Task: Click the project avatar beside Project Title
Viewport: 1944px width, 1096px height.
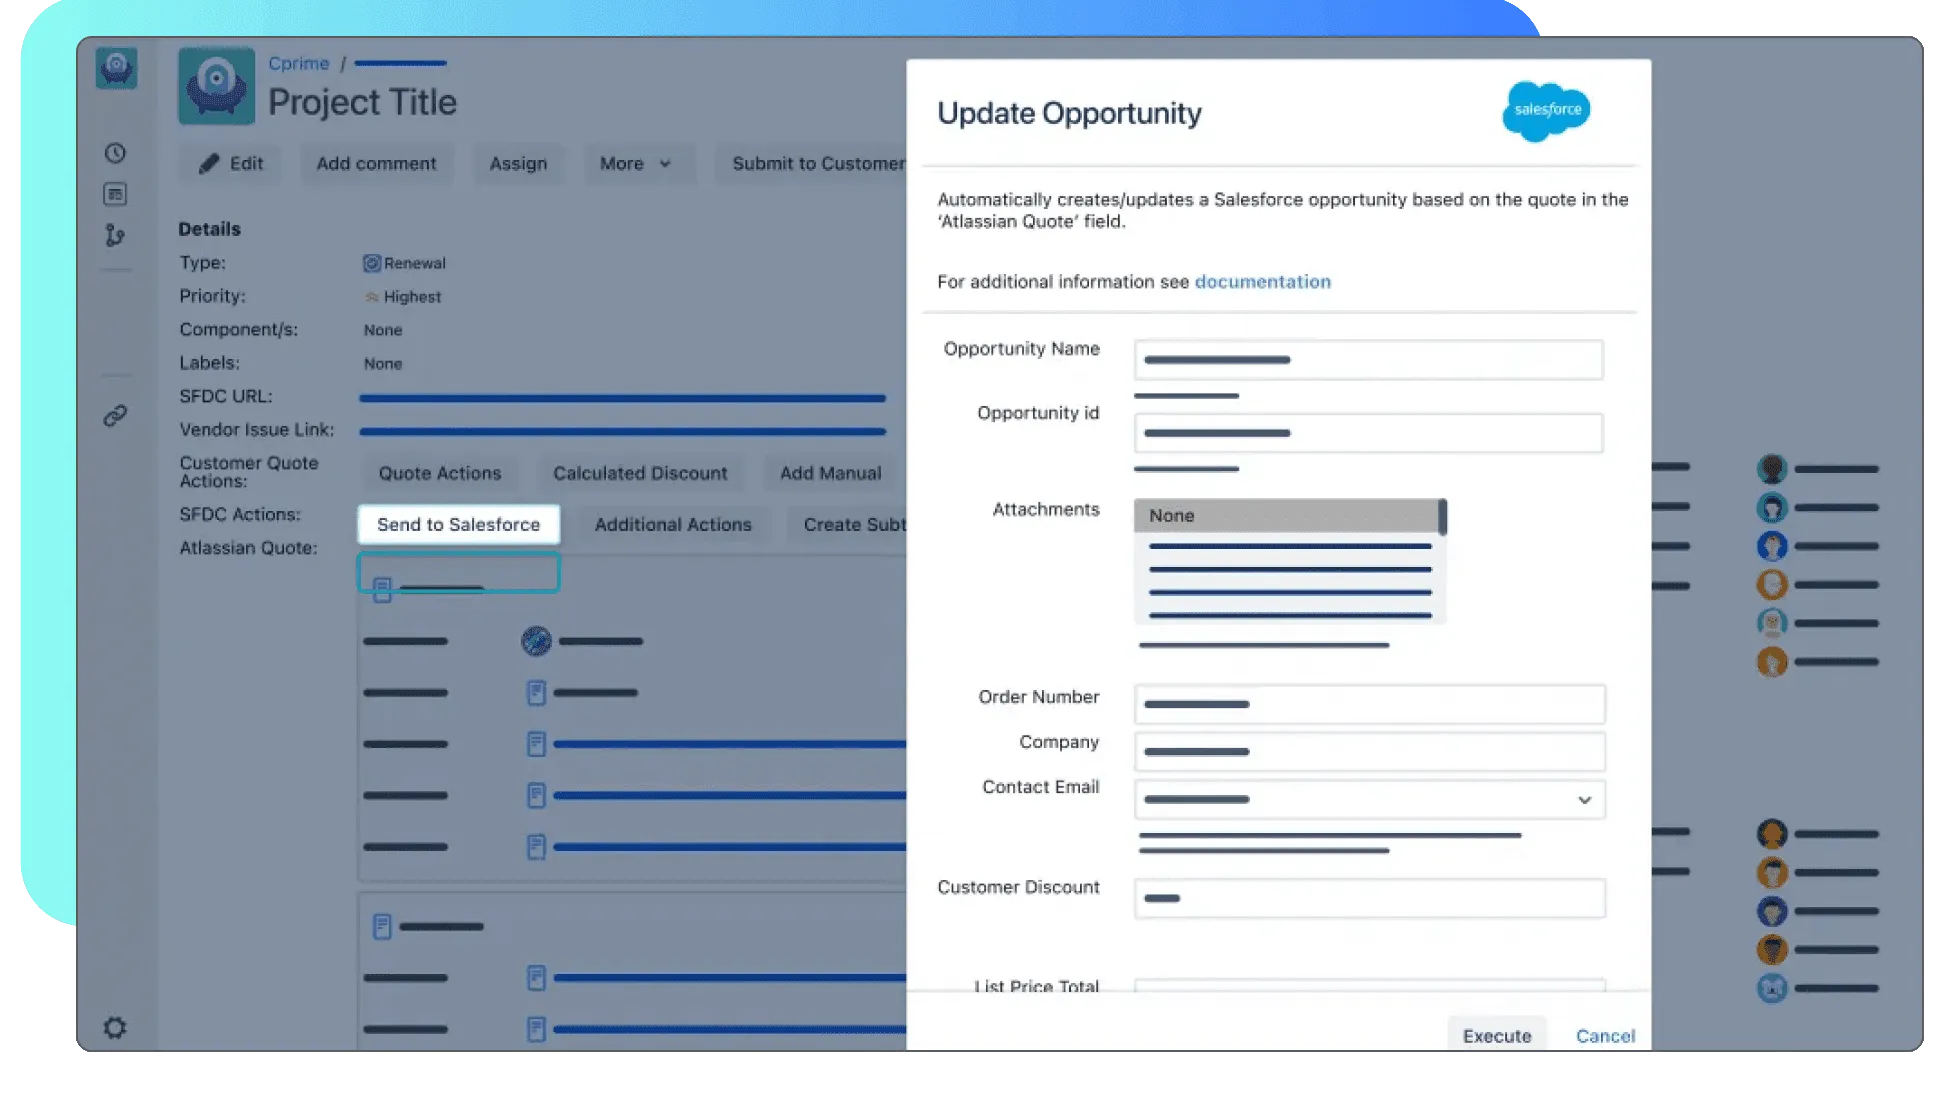Action: 216,86
